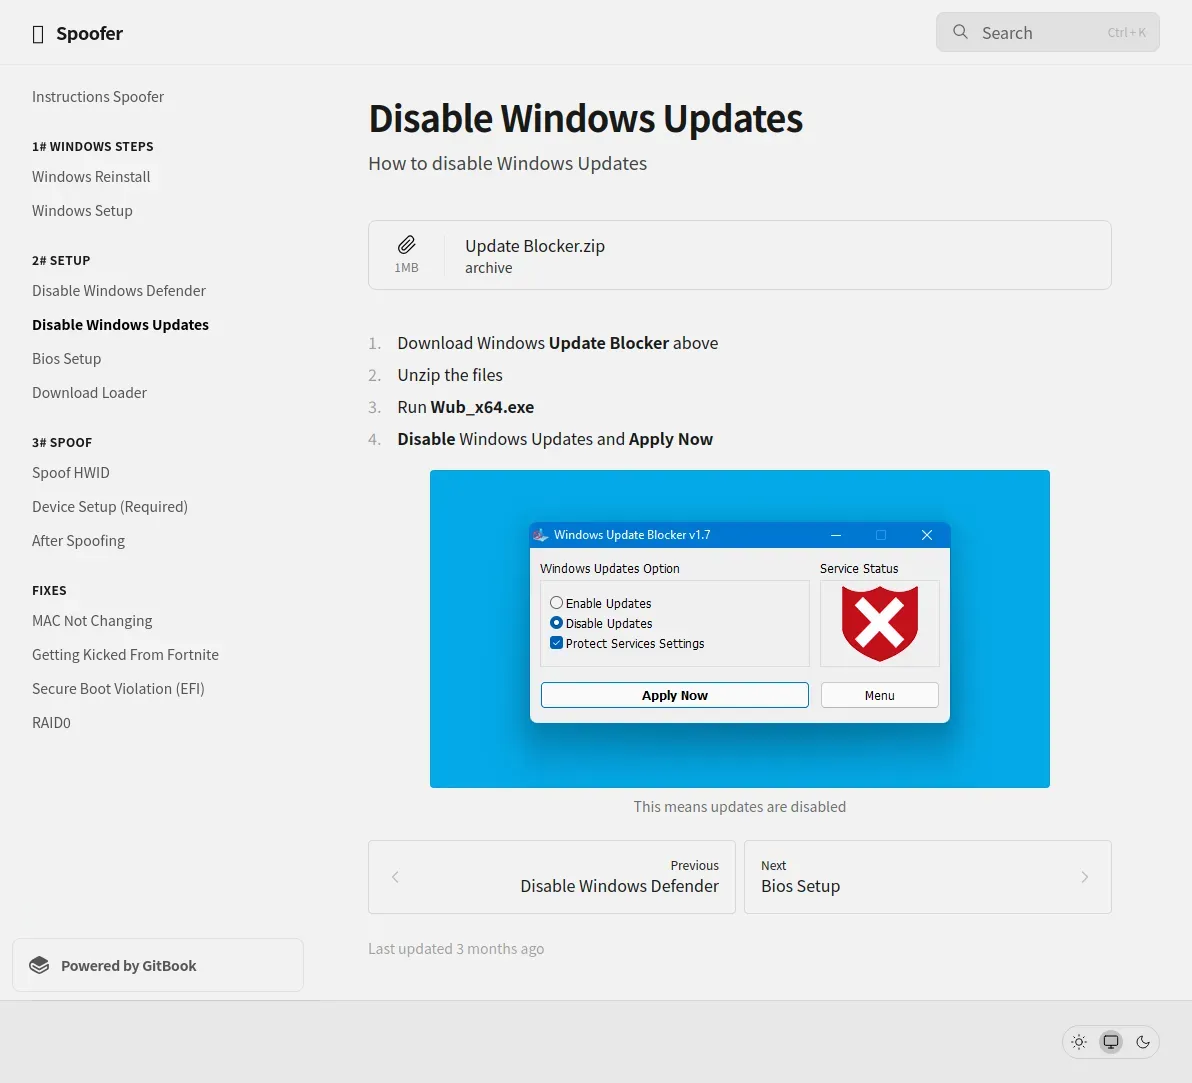This screenshot has width=1192, height=1083.
Task: Download Update Blocker.zip archive
Action: point(740,255)
